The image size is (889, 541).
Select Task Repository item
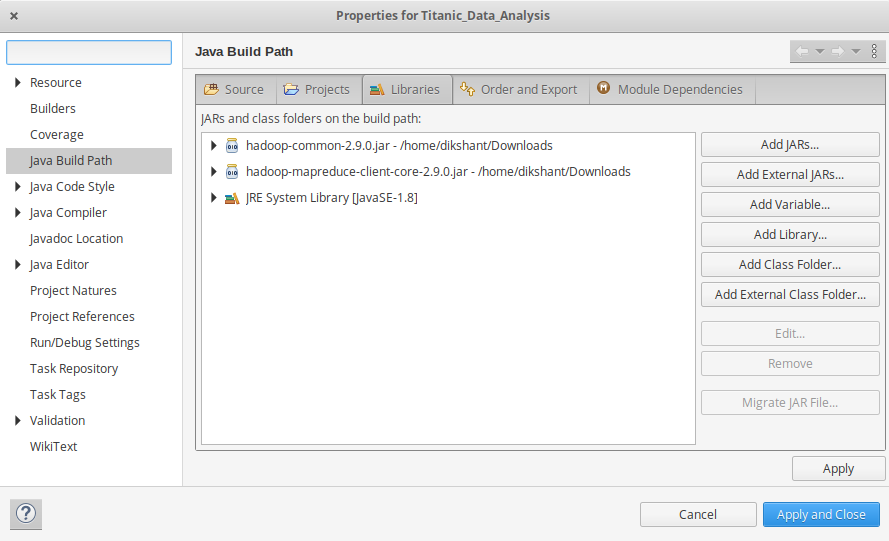[x=74, y=369]
